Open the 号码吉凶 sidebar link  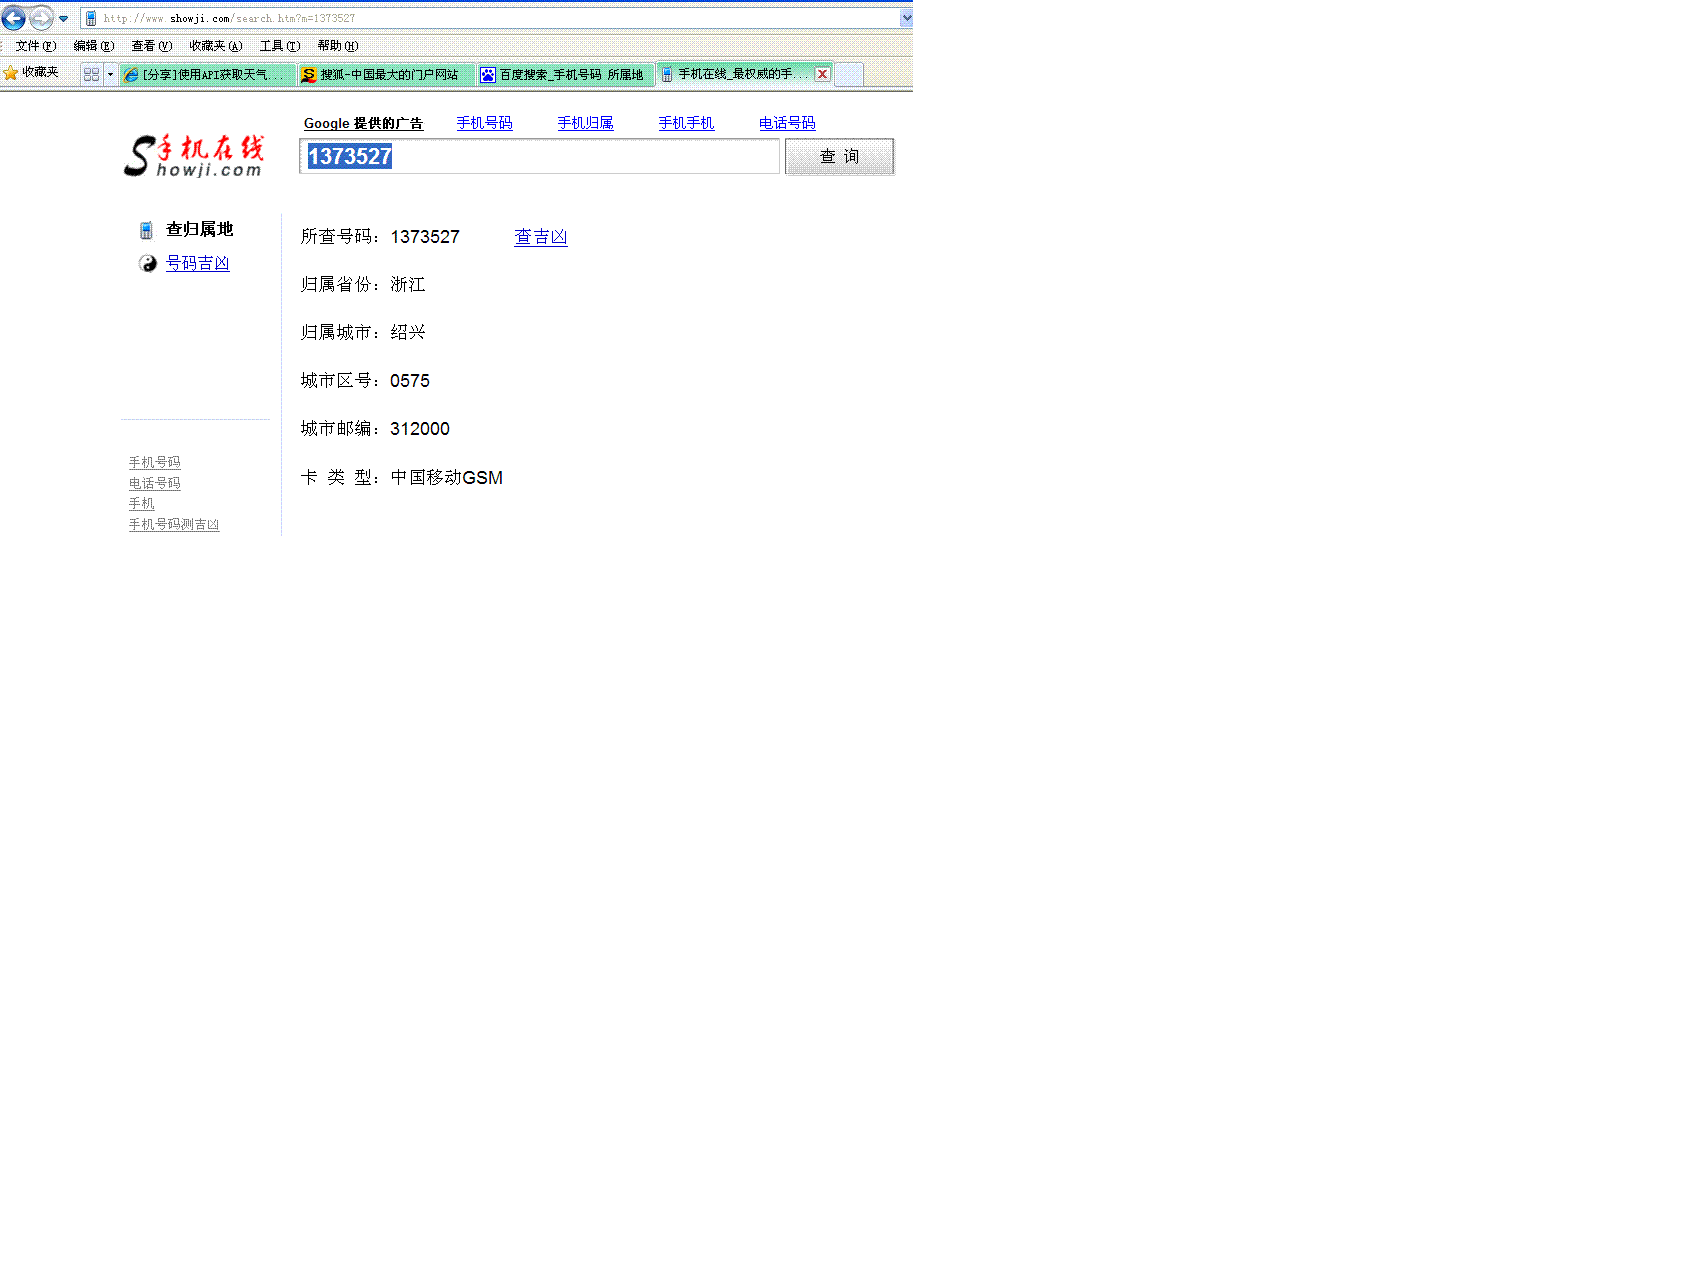(x=197, y=264)
